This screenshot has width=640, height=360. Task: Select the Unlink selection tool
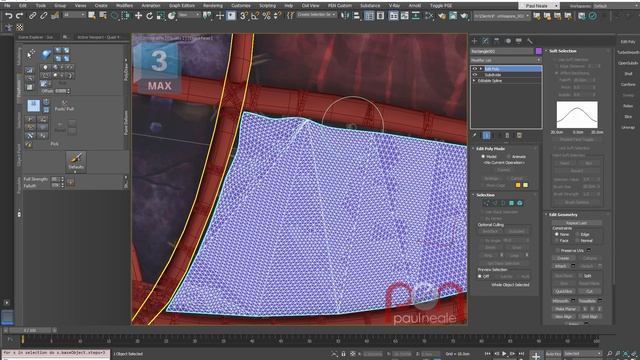[43, 16]
